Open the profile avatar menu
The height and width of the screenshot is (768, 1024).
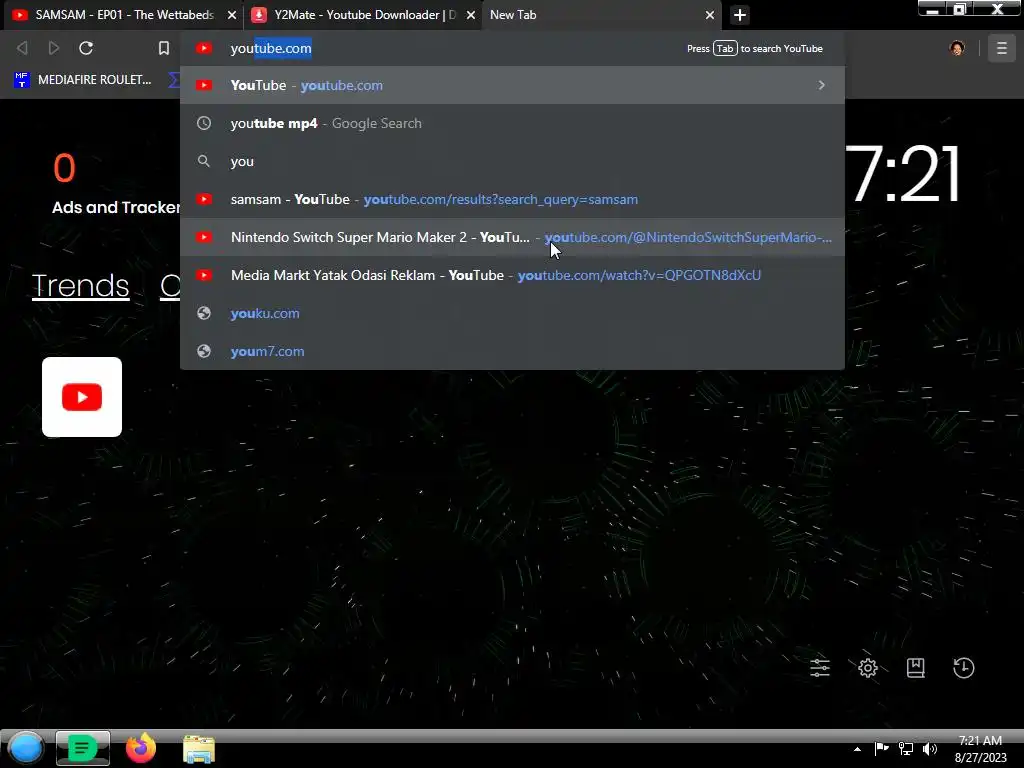[957, 48]
